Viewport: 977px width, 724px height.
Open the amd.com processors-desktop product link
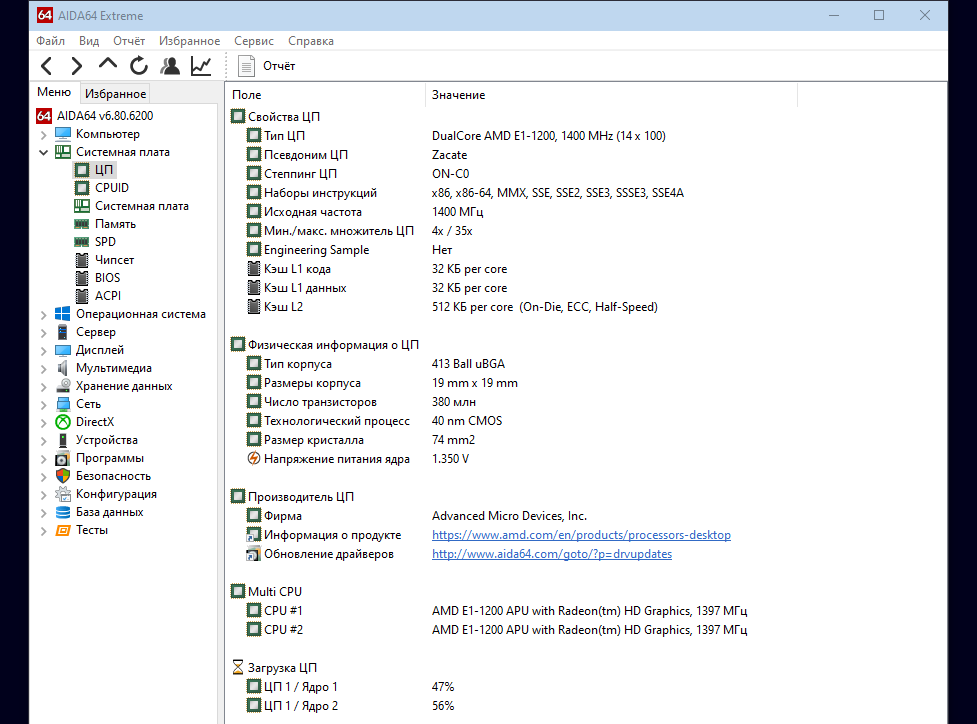pos(581,535)
